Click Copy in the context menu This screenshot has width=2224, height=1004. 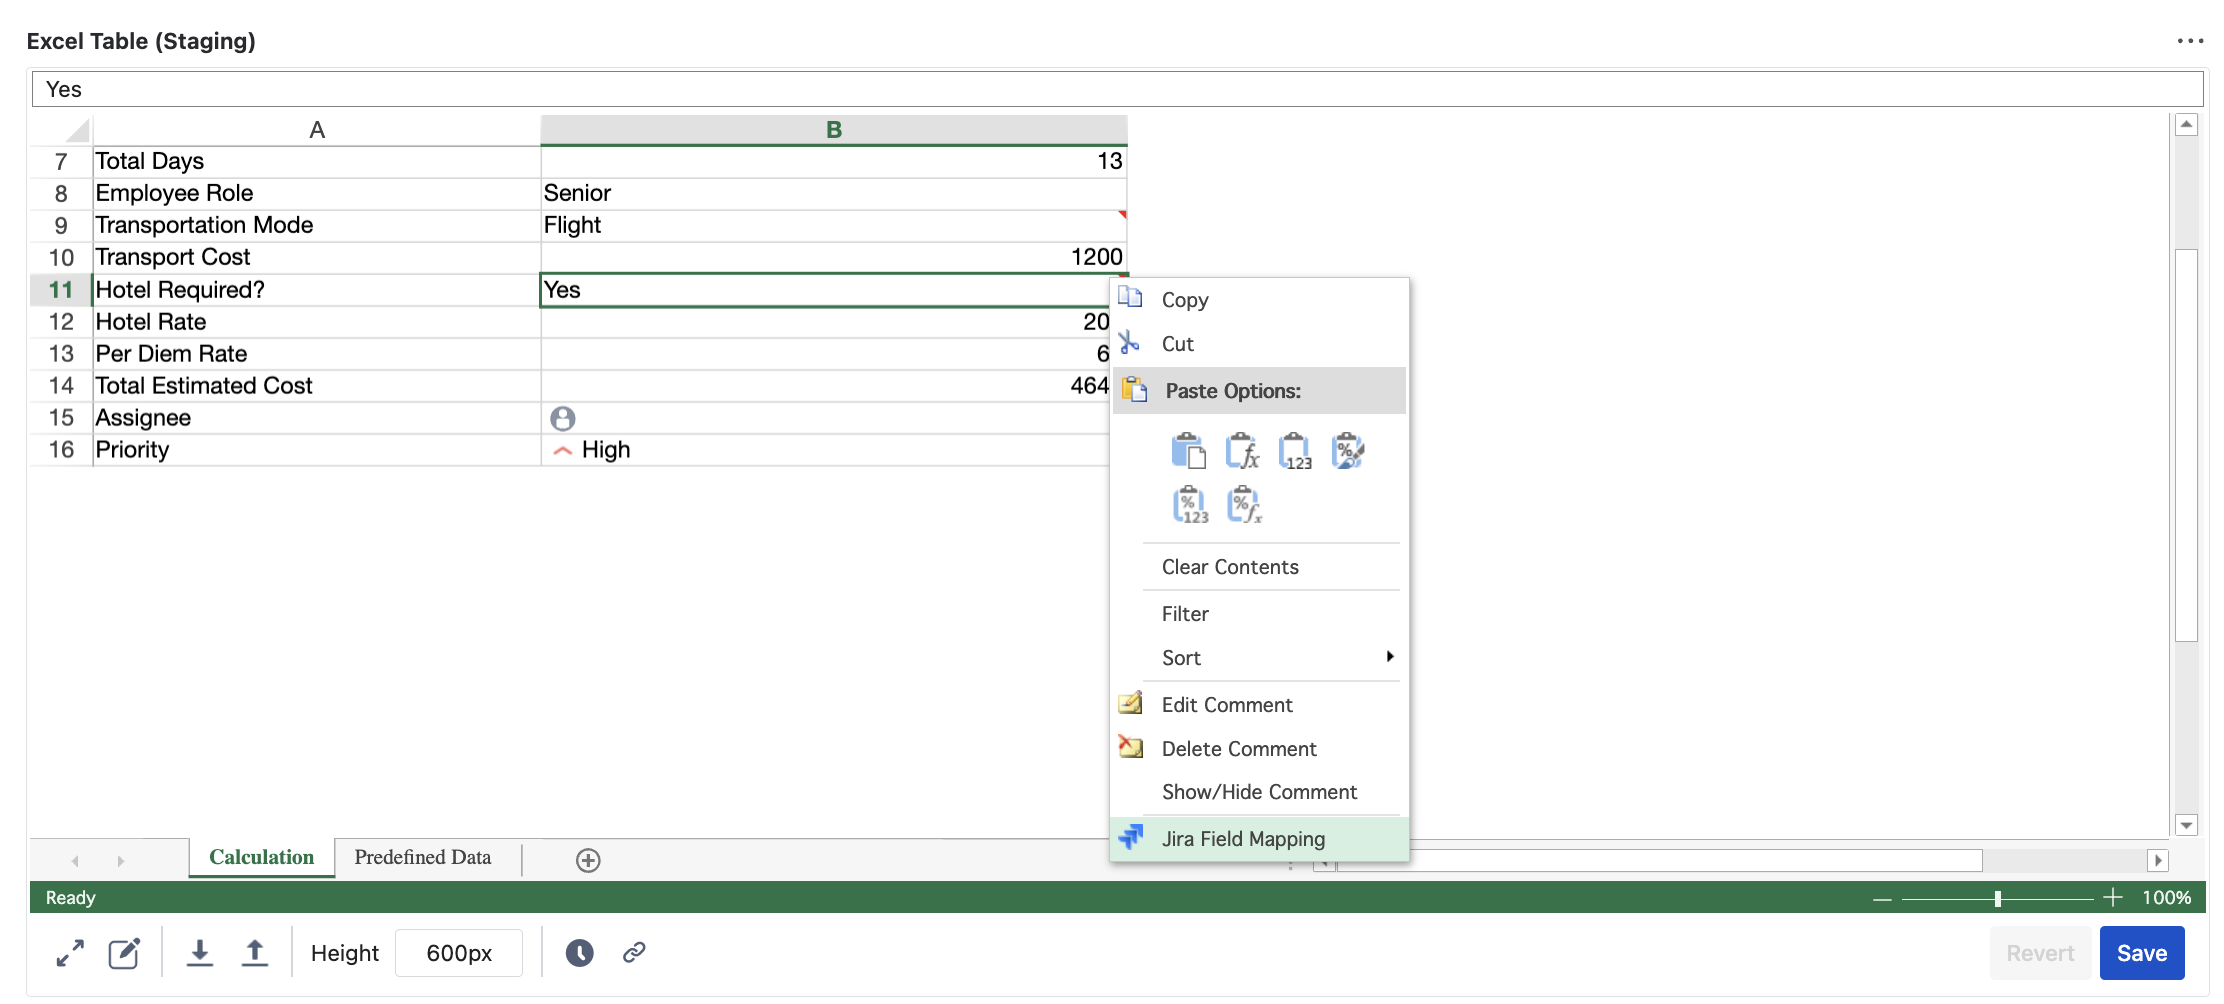1184,300
